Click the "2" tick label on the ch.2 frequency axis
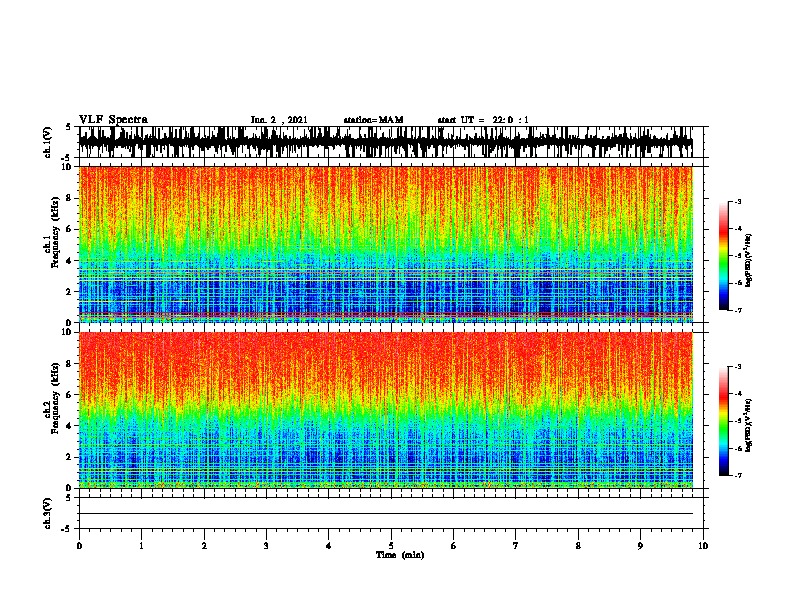Viewport: 792px width, 612px height. pos(69,457)
